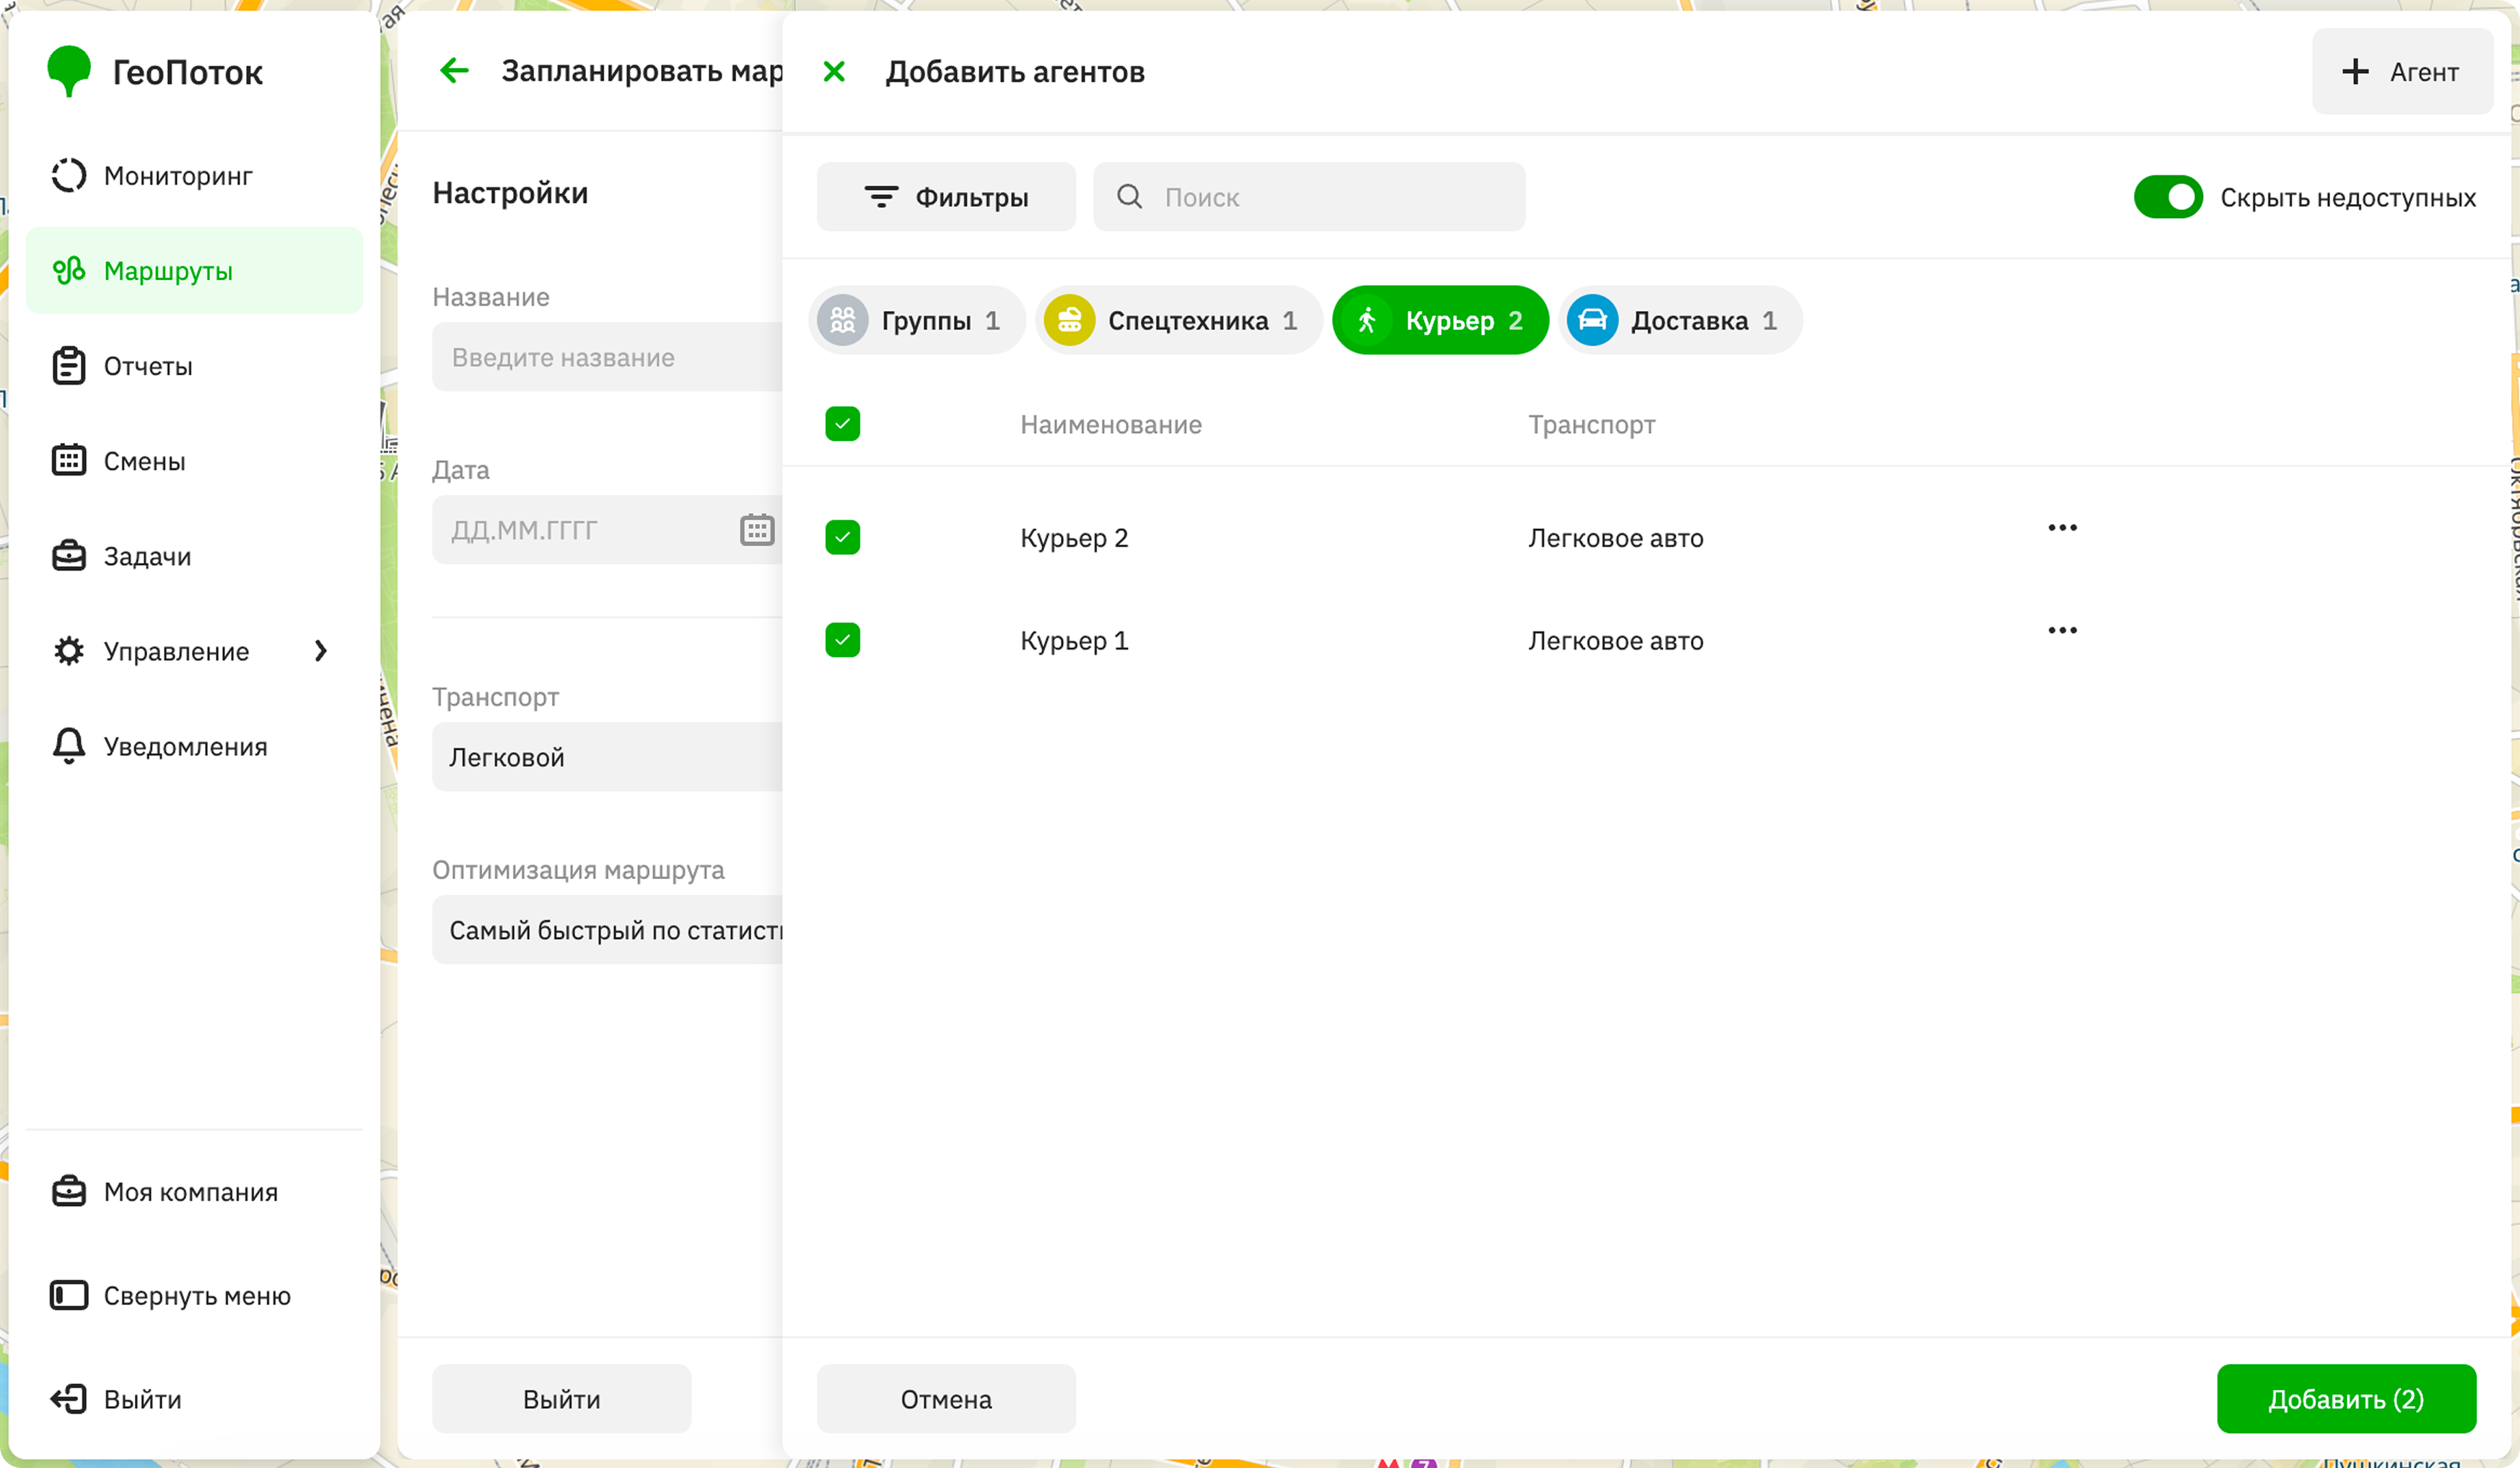Collapse the sidebar with Свернуть меню
This screenshot has height=1468, width=2520.
[194, 1296]
